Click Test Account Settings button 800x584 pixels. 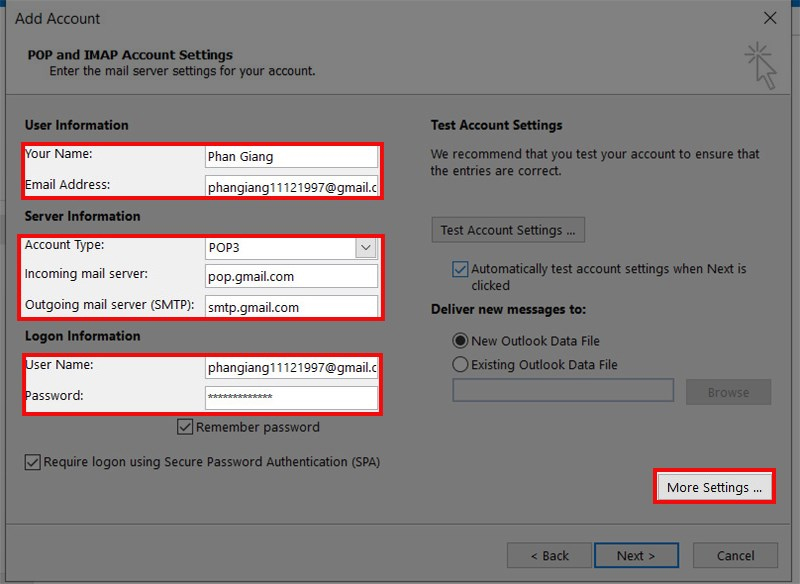click(507, 229)
